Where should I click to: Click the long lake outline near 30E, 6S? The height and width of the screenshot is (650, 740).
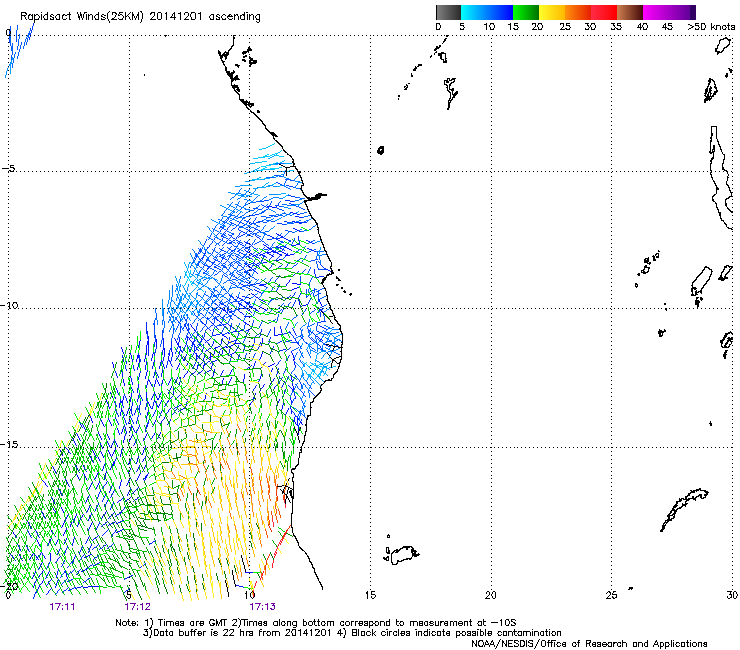721,178
